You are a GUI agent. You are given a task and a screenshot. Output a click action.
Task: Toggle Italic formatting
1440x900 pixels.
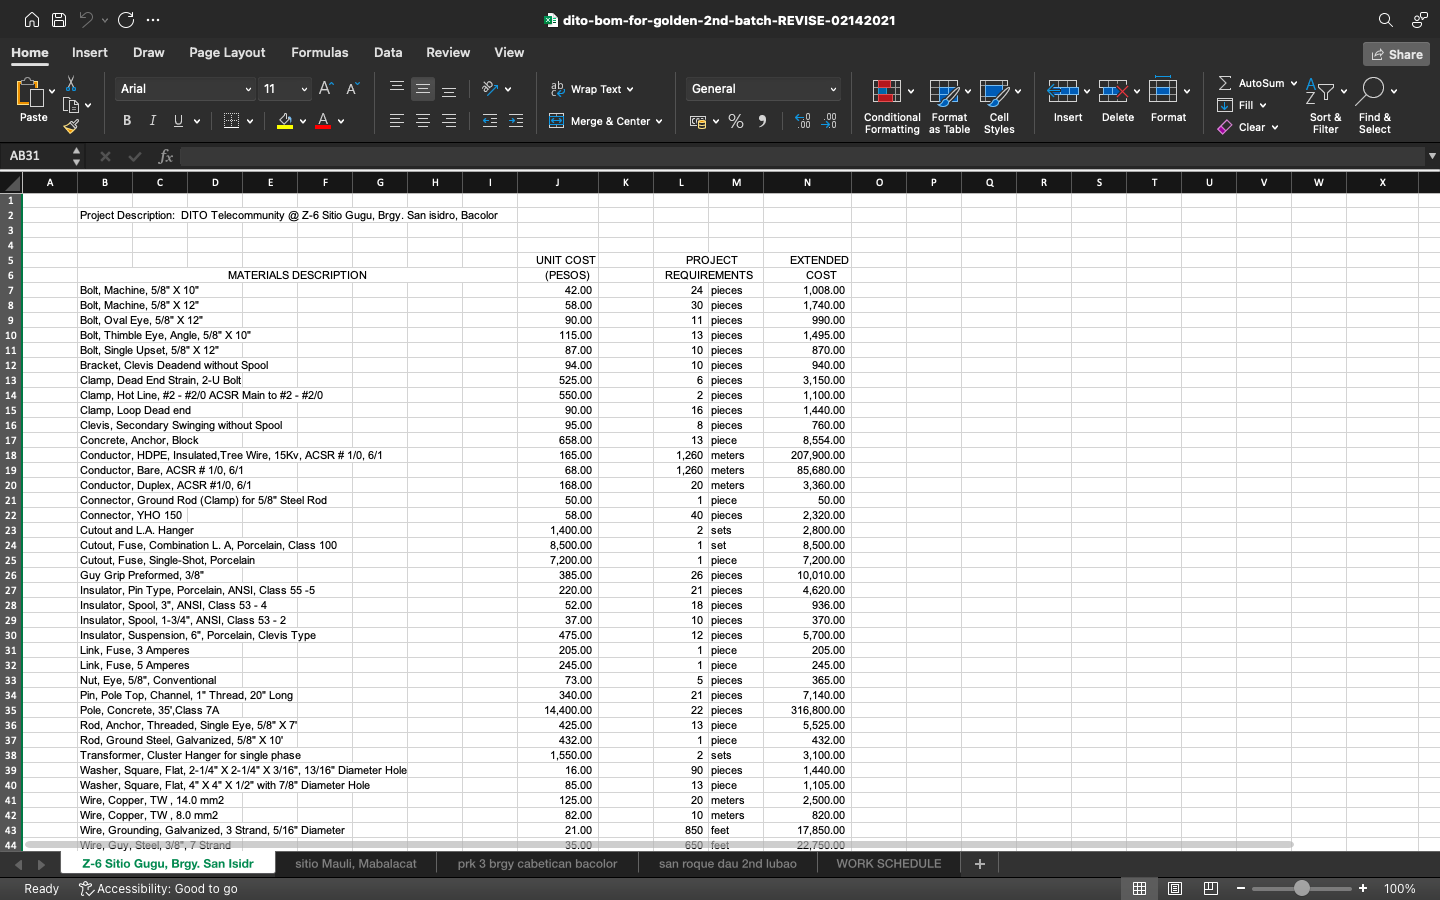[x=153, y=121]
